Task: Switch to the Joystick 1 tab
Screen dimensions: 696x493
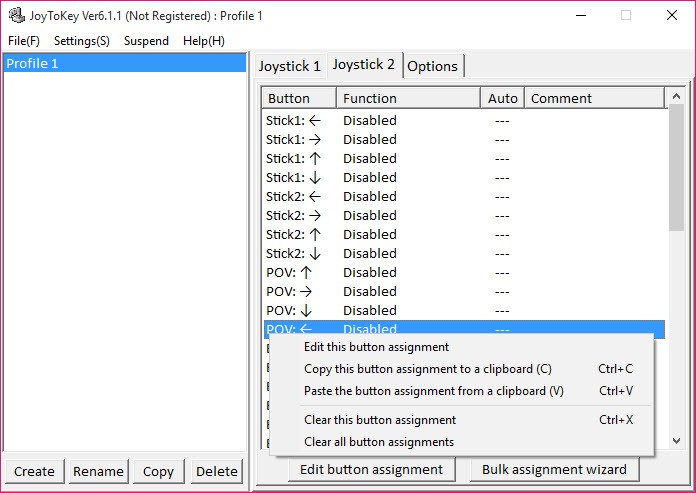Action: pos(289,66)
